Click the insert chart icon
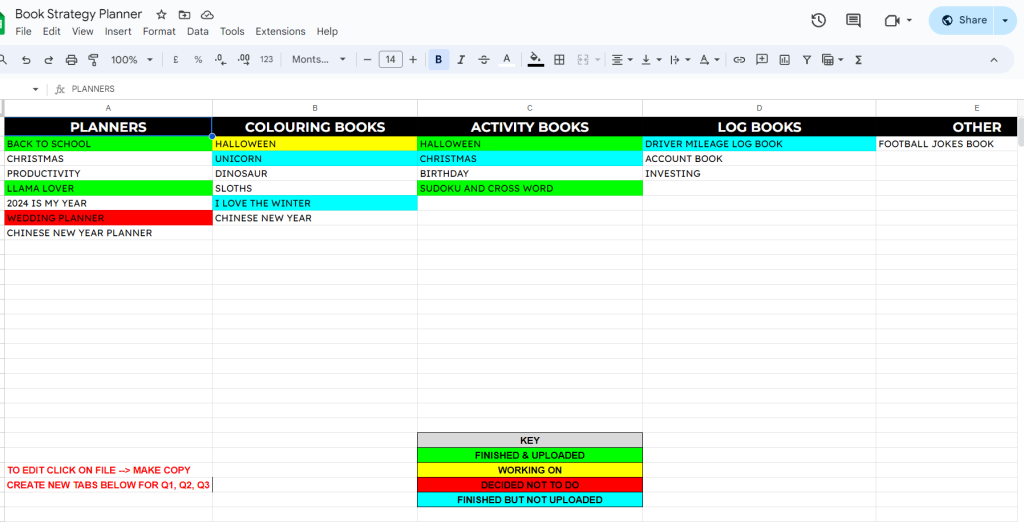 pos(784,59)
